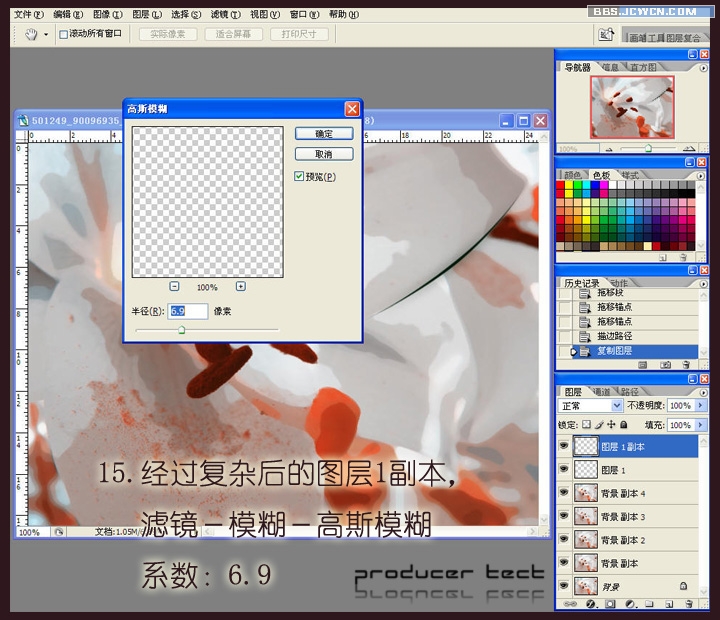720x620 pixels.
Task: Click the new snapshot camera icon
Action: point(665,365)
